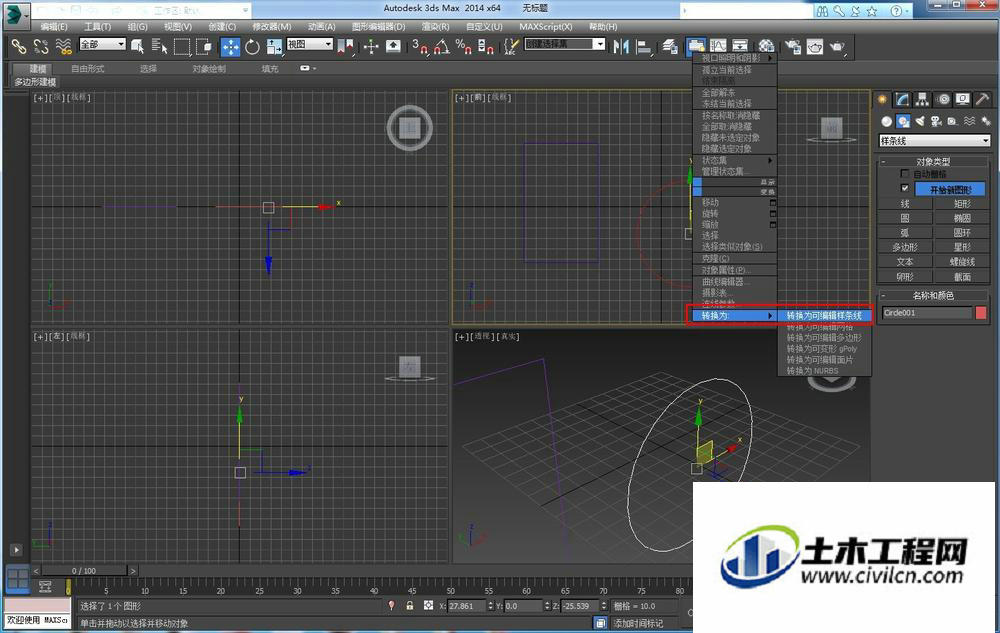Click the 线 shape button
Viewport: 1000px width, 633px height.
coord(905,204)
